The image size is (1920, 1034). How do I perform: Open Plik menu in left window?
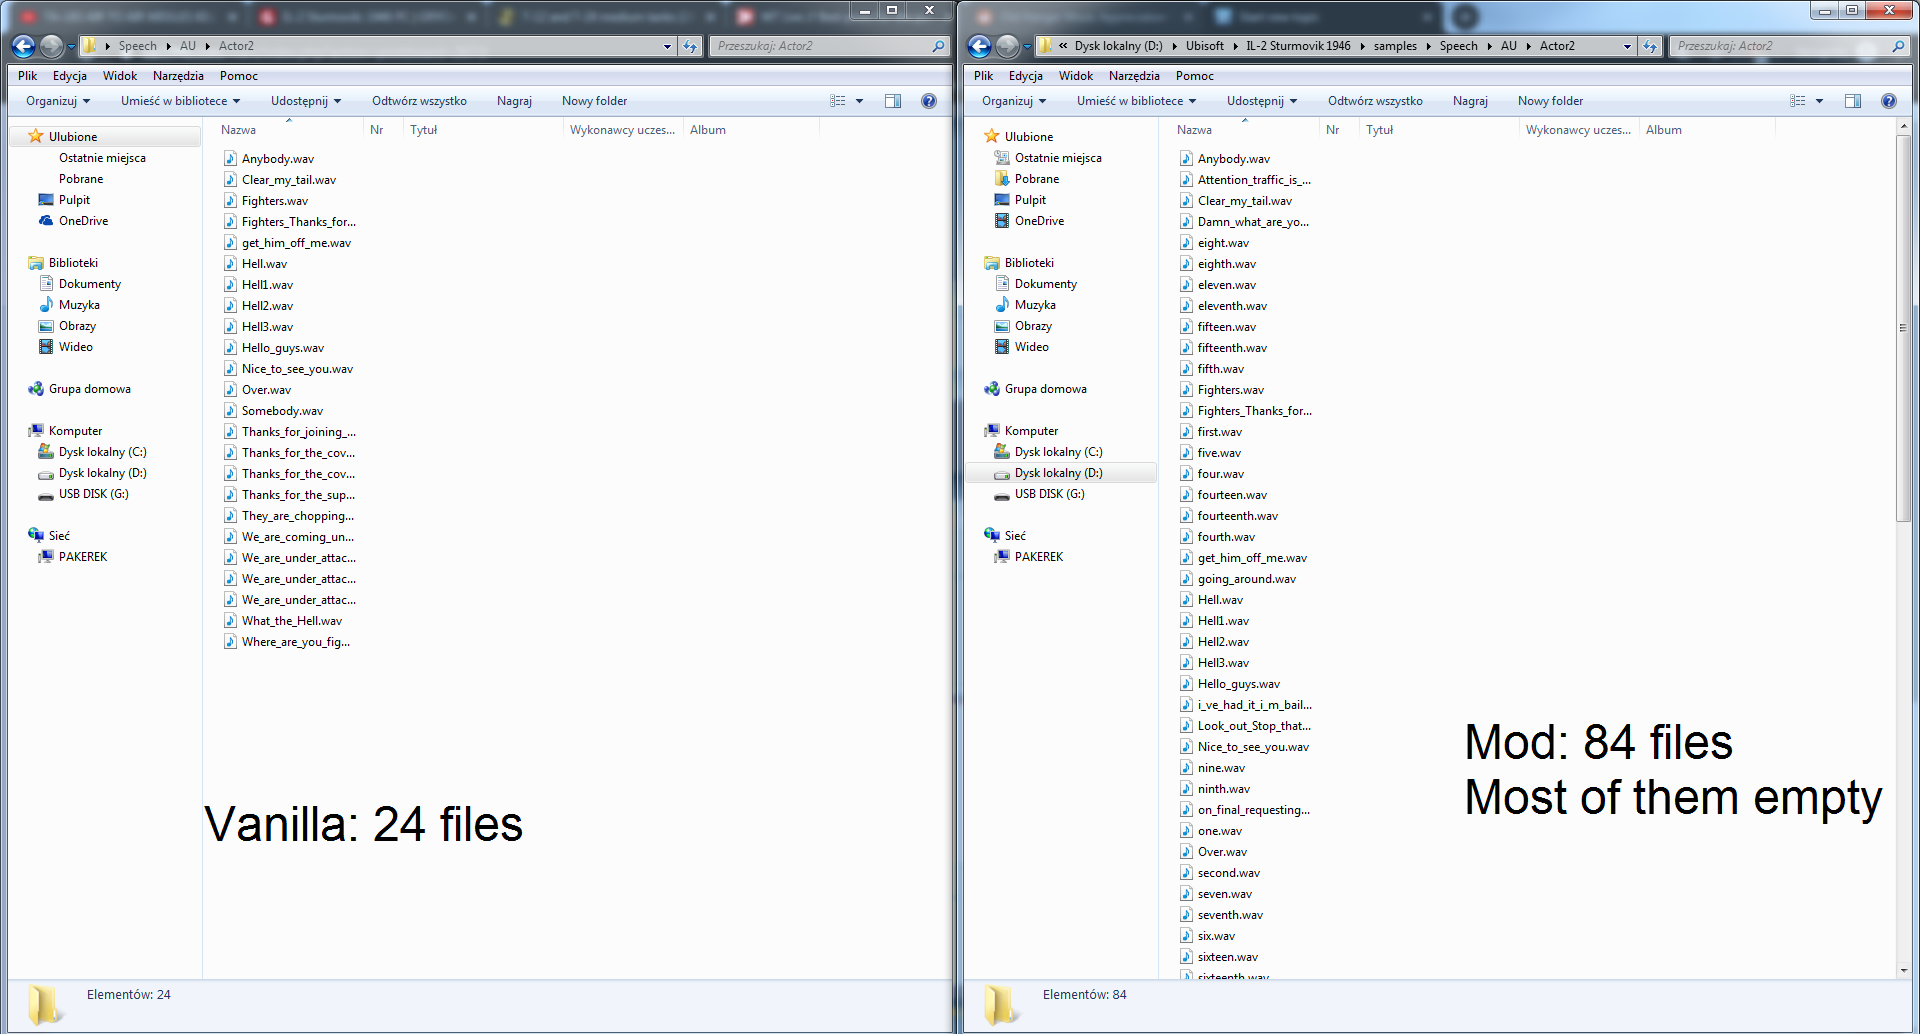point(28,76)
